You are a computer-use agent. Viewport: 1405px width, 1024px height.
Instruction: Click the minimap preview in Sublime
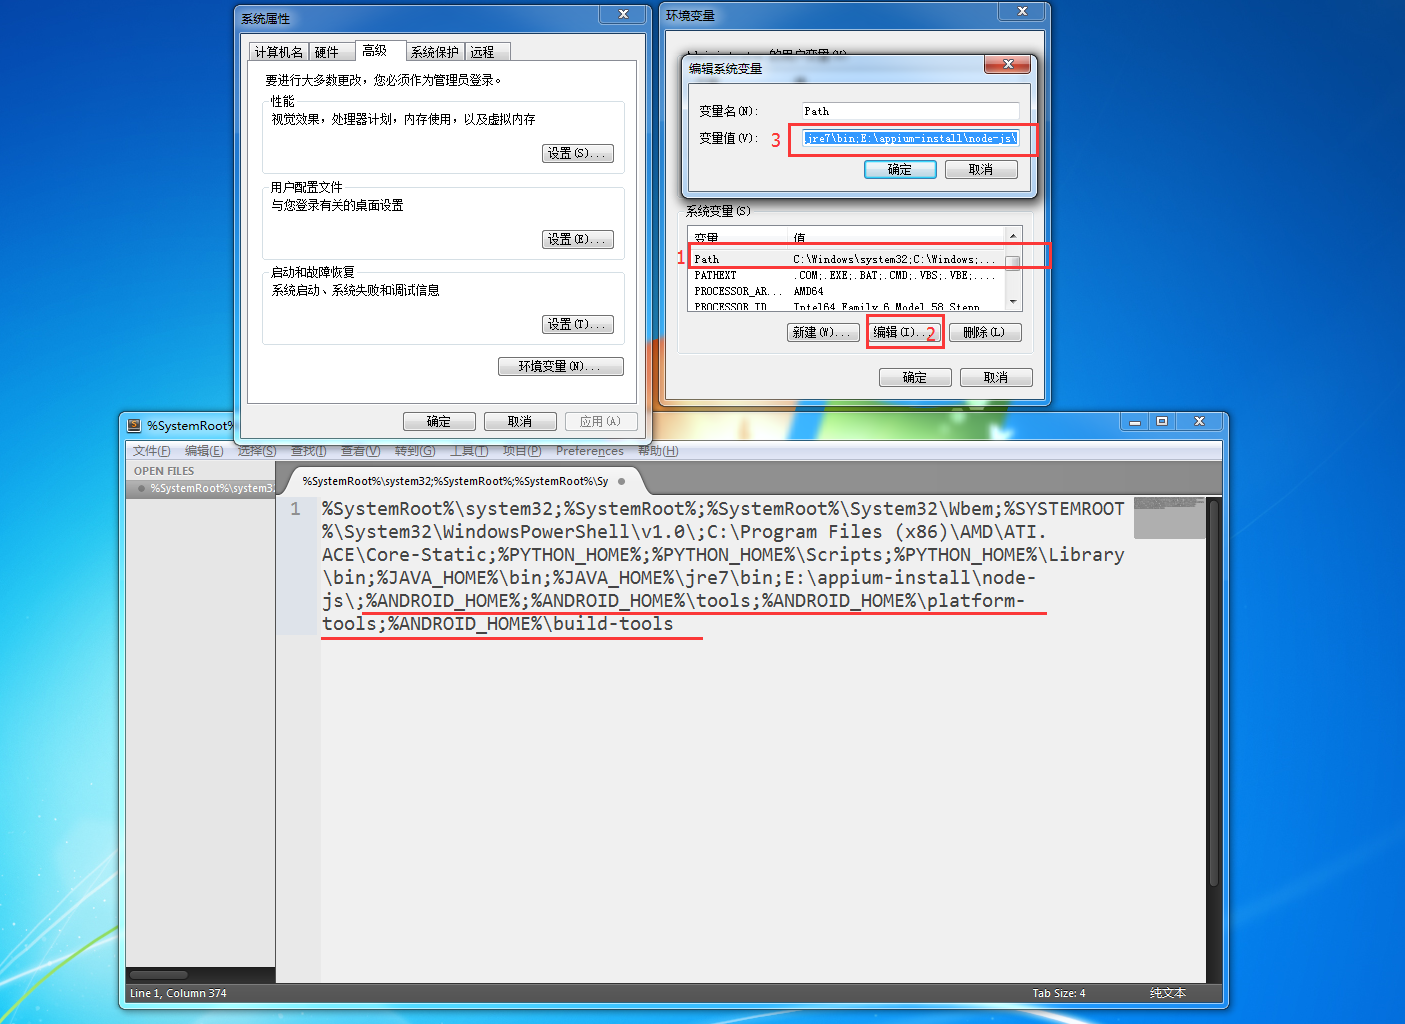point(1169,517)
